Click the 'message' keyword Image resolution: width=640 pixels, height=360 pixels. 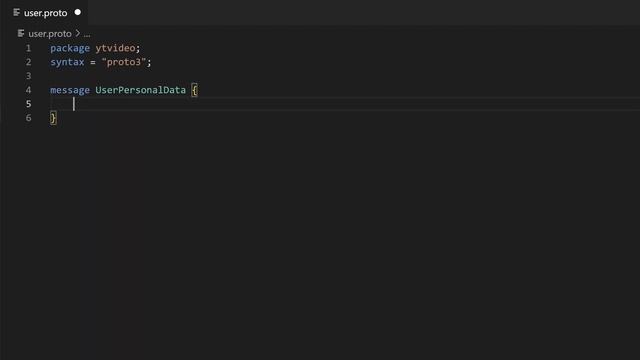click(x=70, y=90)
